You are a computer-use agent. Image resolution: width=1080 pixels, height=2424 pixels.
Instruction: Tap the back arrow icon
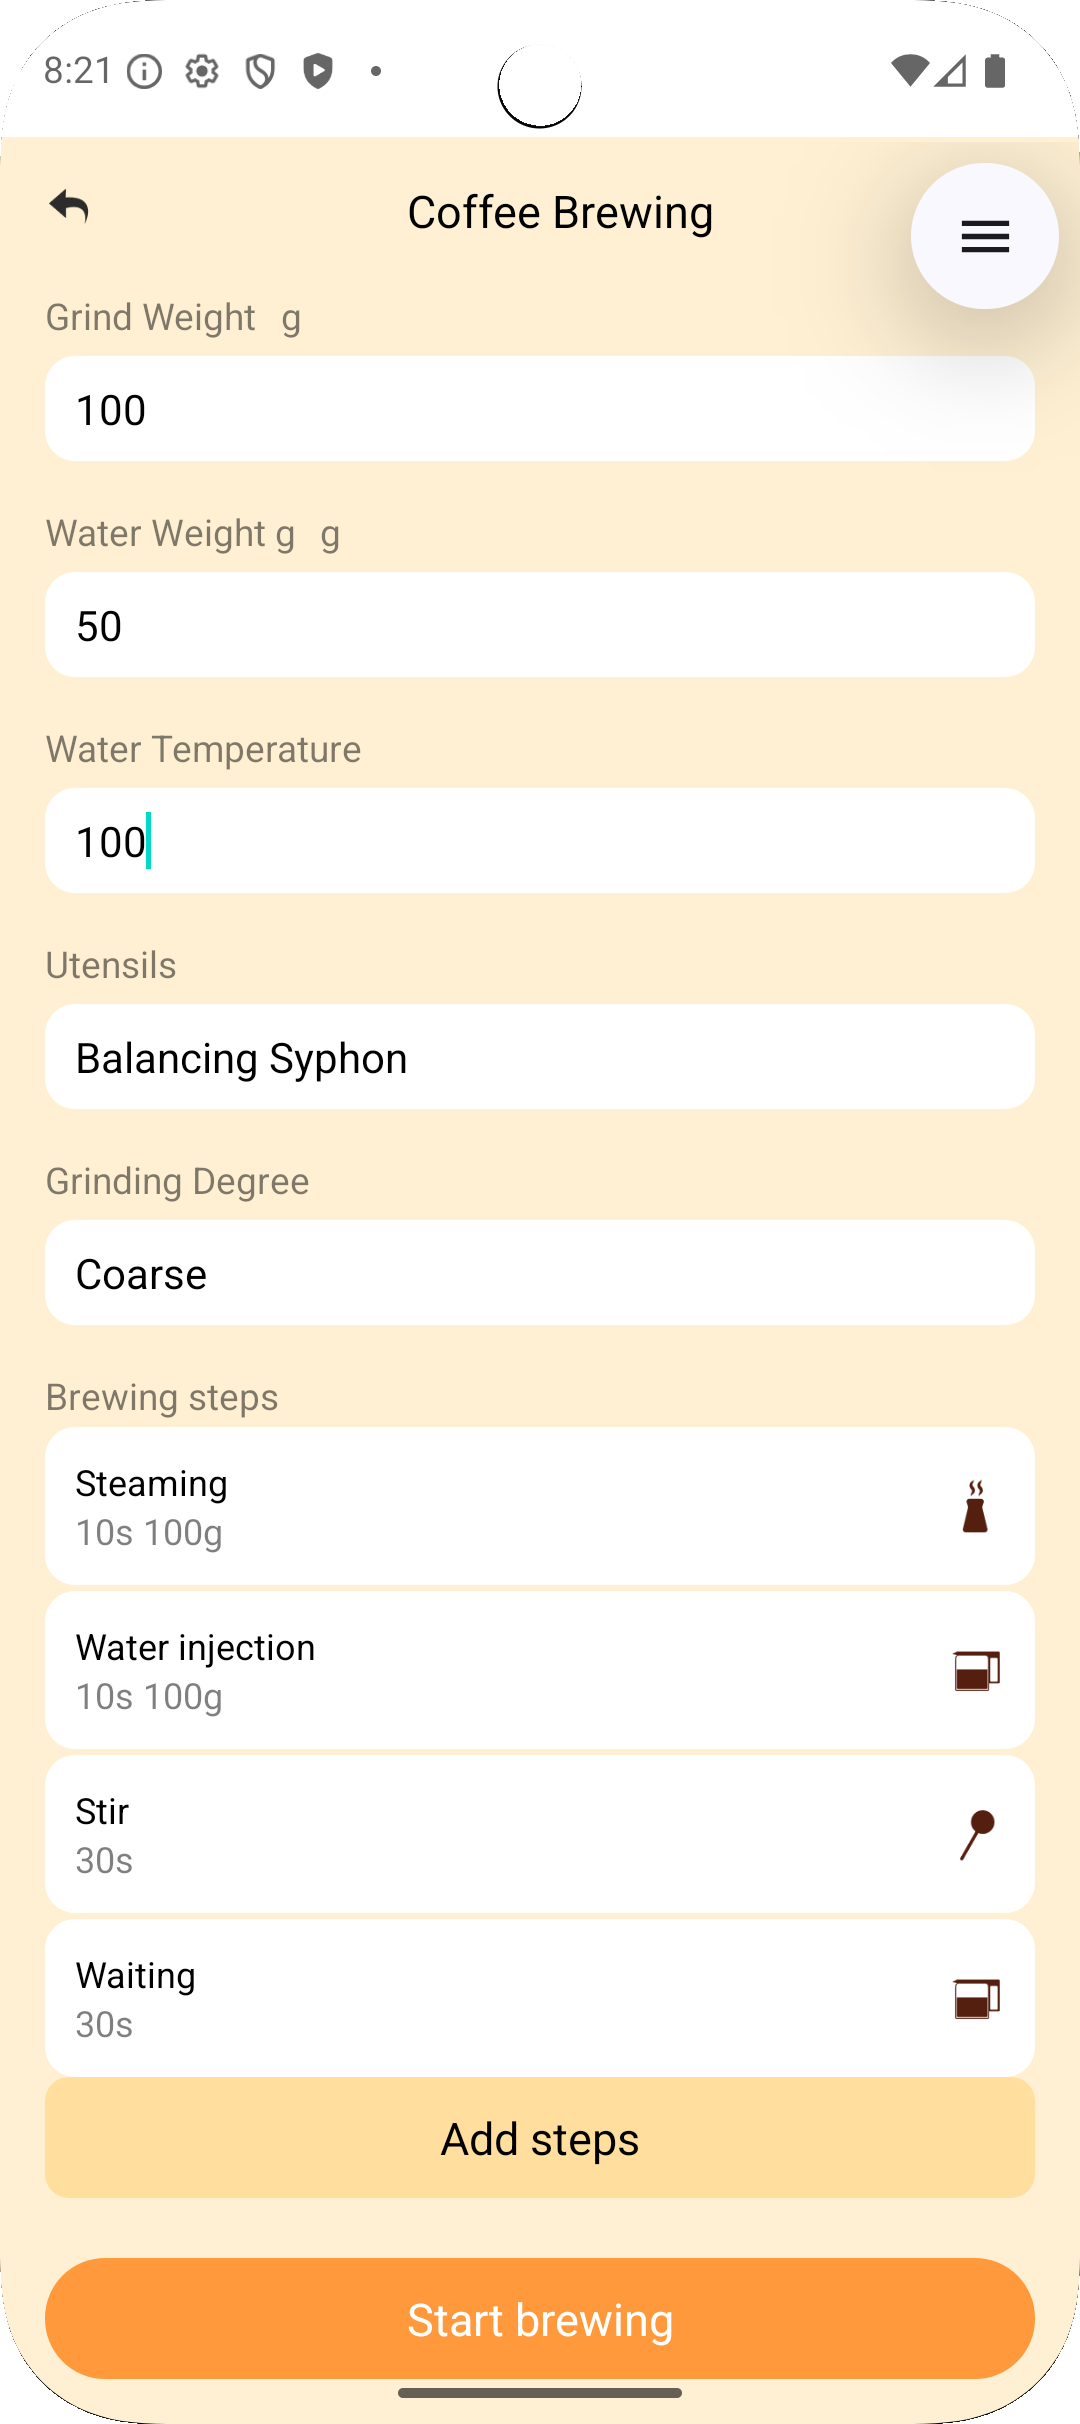click(x=69, y=207)
